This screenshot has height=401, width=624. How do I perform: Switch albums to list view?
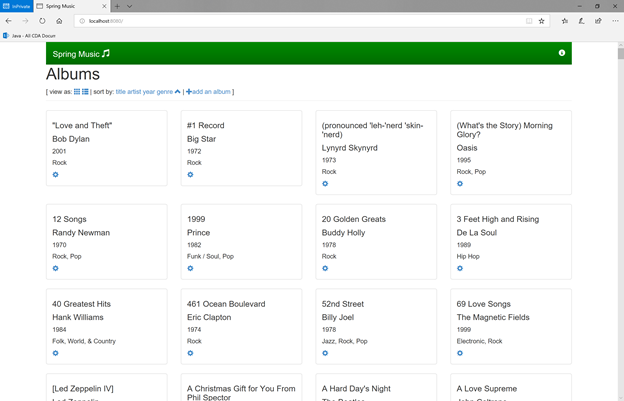85,92
